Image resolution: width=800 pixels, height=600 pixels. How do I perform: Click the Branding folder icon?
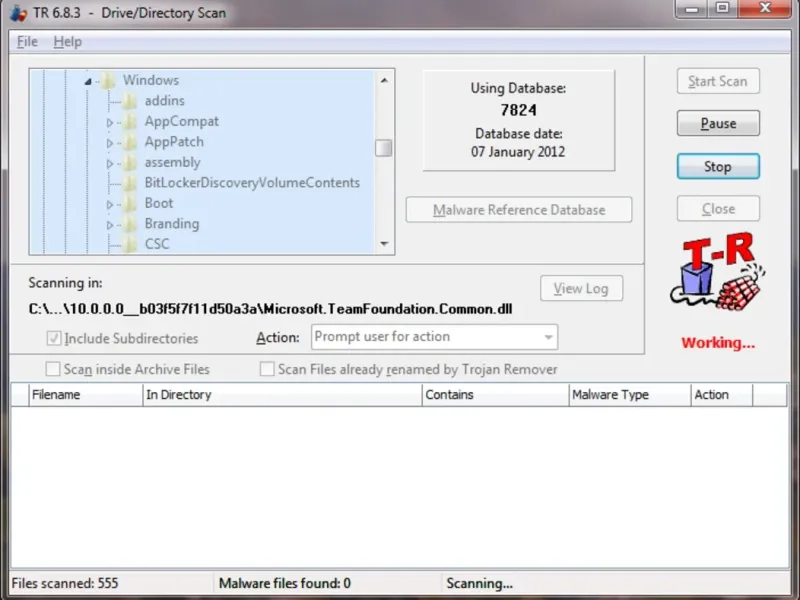[x=130, y=223]
